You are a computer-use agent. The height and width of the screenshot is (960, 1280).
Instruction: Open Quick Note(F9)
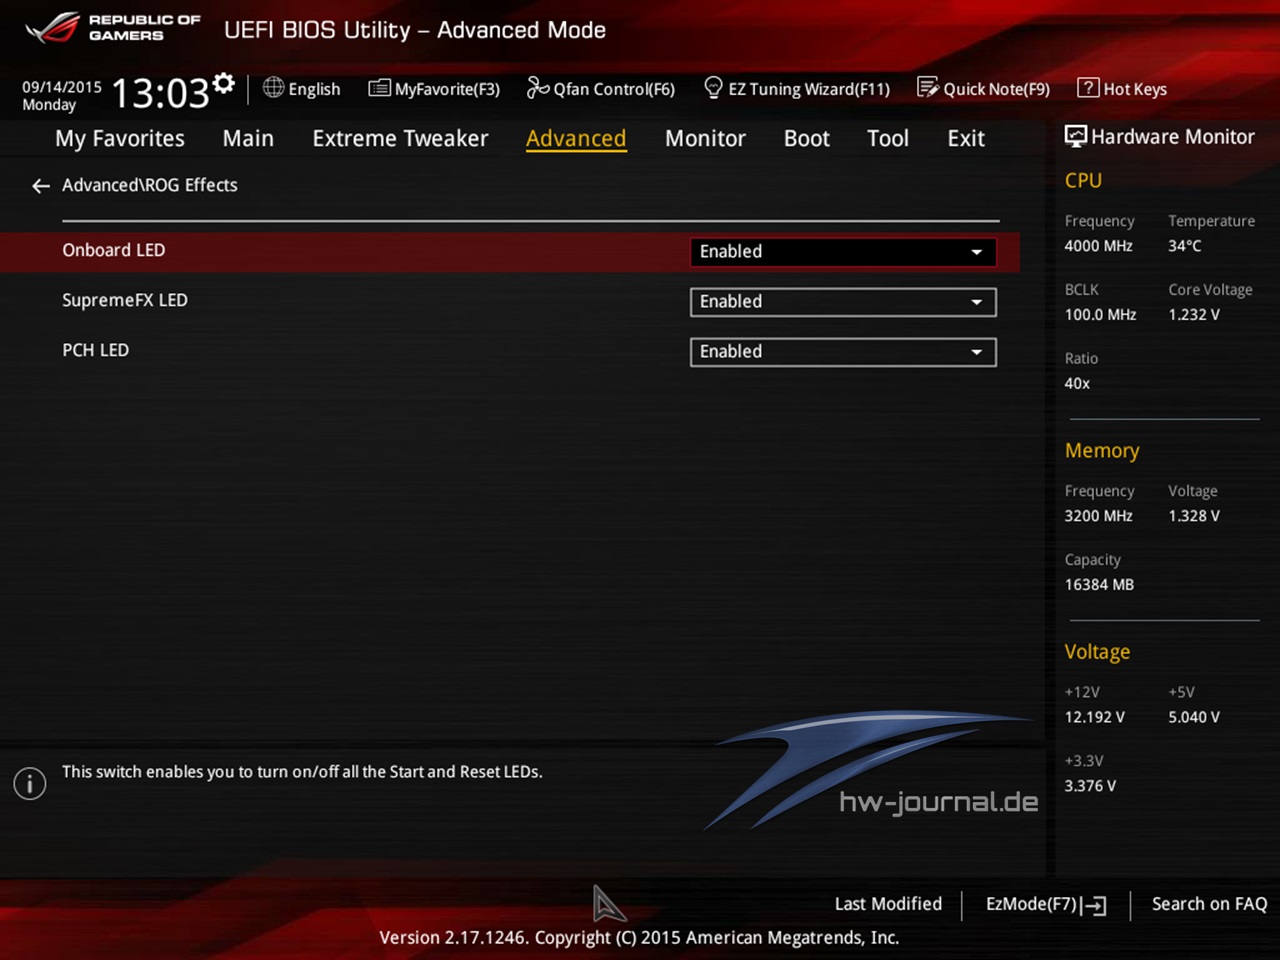click(983, 89)
